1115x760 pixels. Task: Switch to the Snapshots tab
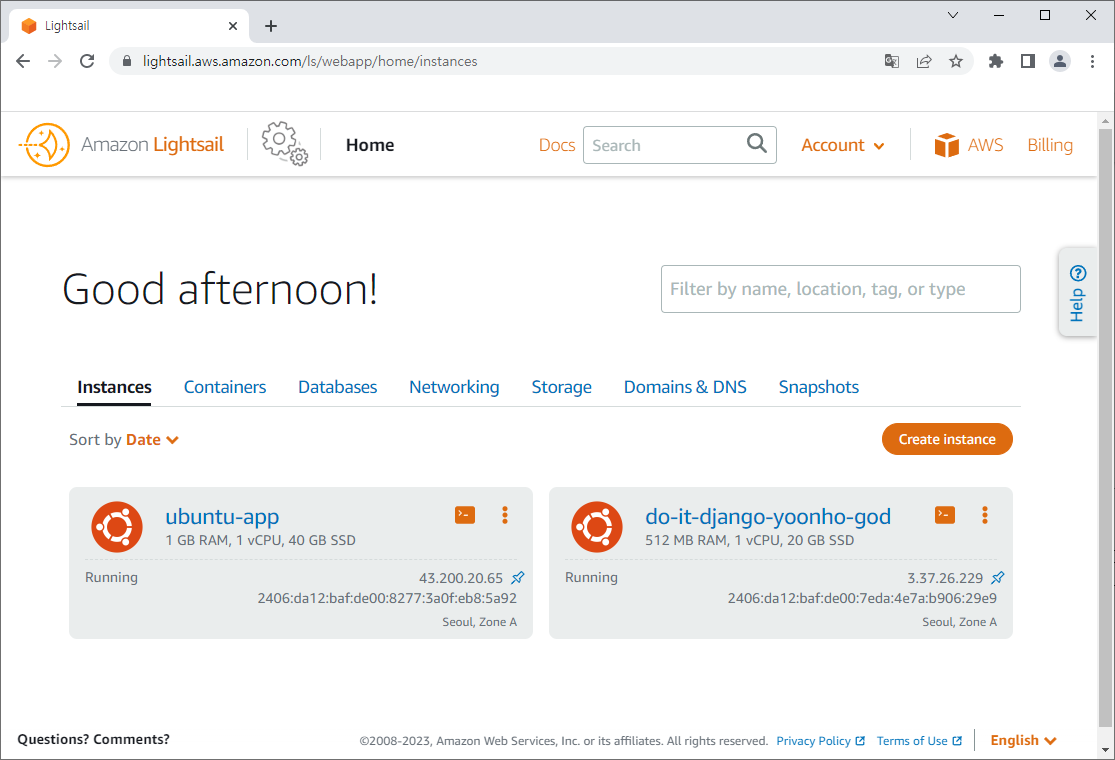pos(818,387)
